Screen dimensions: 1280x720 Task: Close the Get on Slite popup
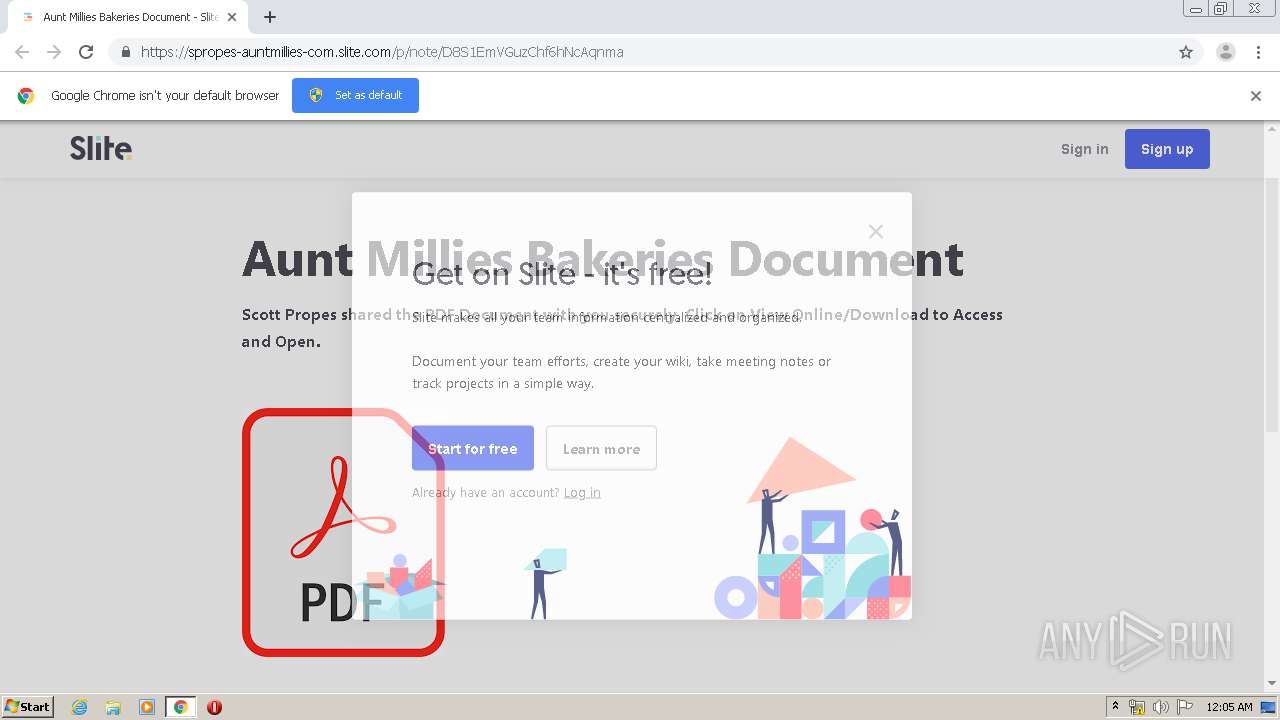click(876, 231)
